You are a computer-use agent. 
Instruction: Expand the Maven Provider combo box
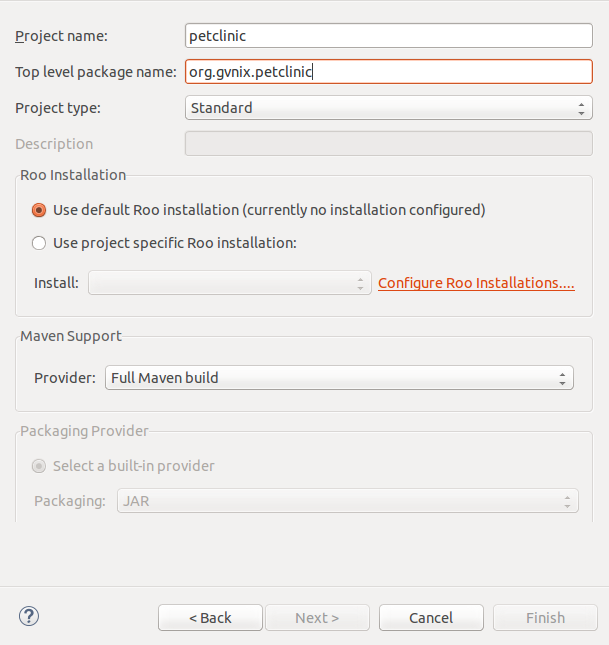(x=339, y=378)
